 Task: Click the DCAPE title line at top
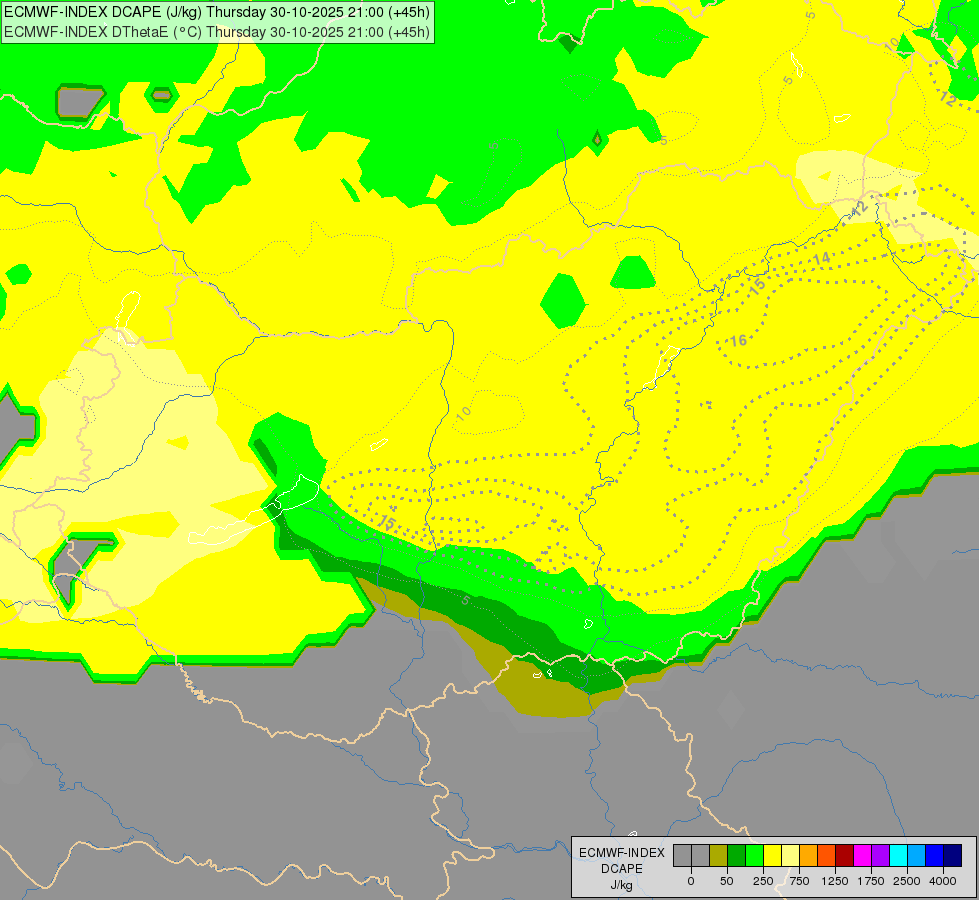tap(217, 12)
